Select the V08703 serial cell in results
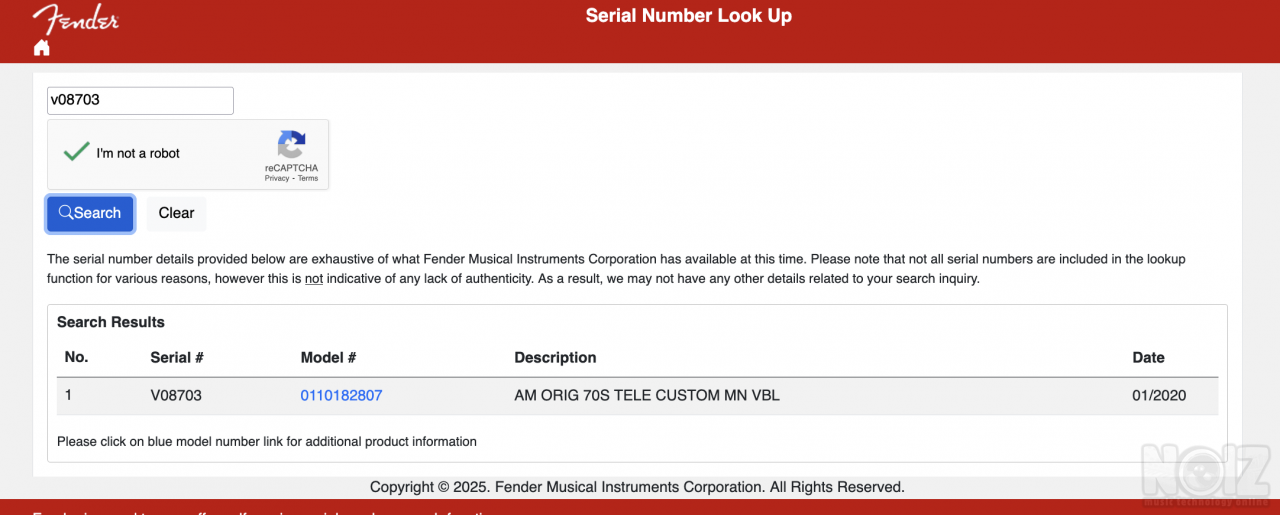The height and width of the screenshot is (515, 1280). (x=176, y=395)
